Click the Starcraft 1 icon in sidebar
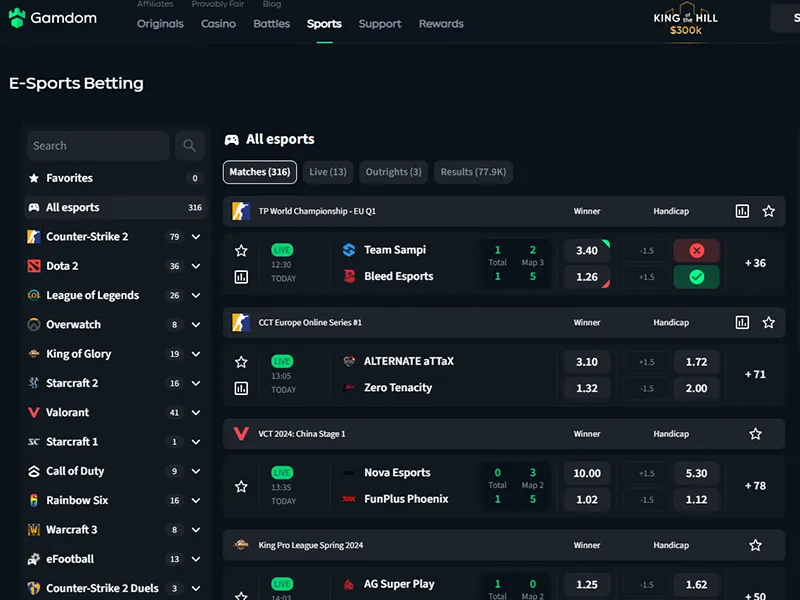Viewport: 800px width, 600px height. tap(34, 442)
